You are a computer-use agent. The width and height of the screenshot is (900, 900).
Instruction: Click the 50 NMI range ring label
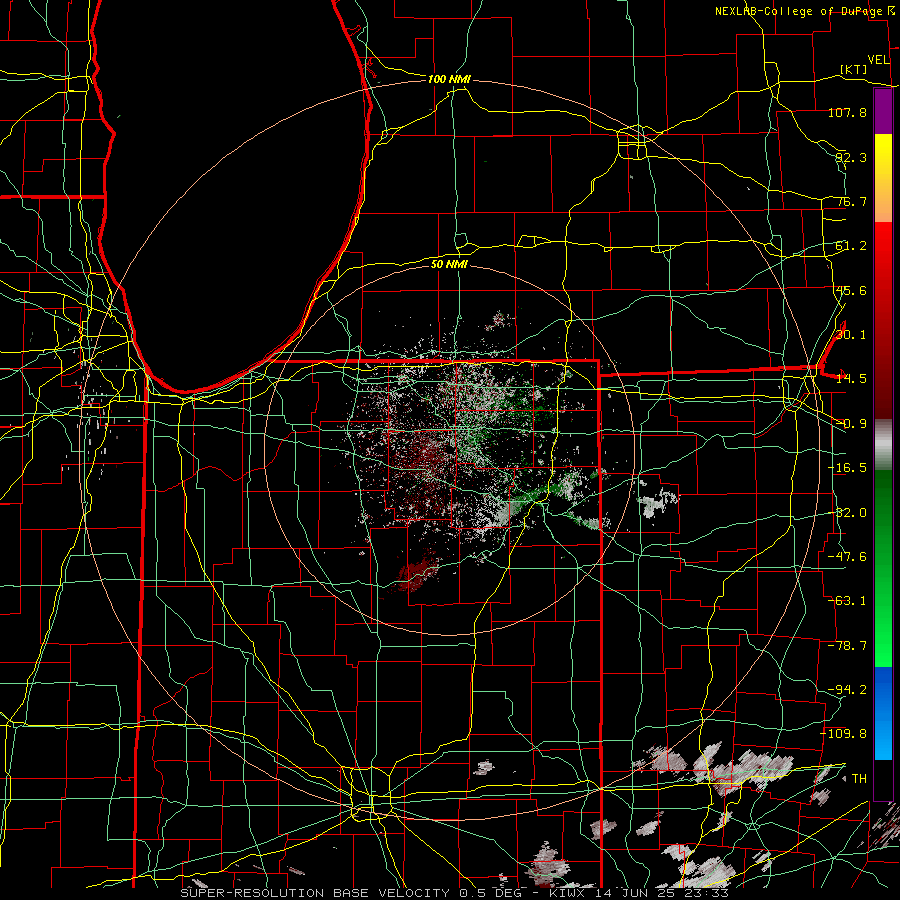coord(449,264)
